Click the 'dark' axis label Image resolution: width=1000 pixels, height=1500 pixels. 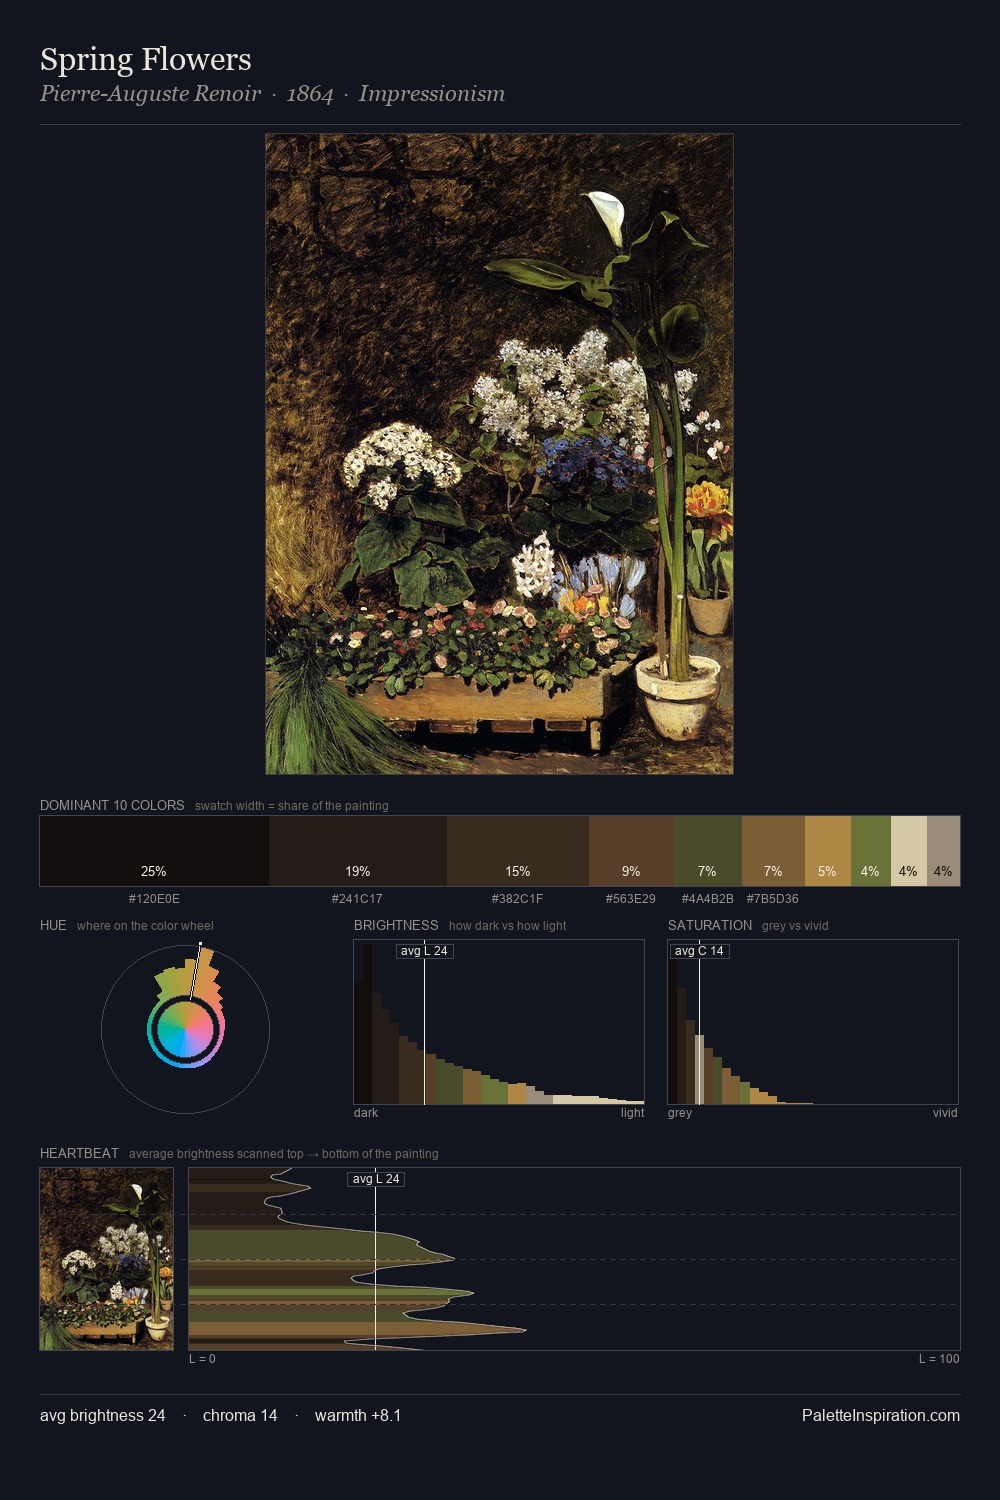click(366, 1113)
